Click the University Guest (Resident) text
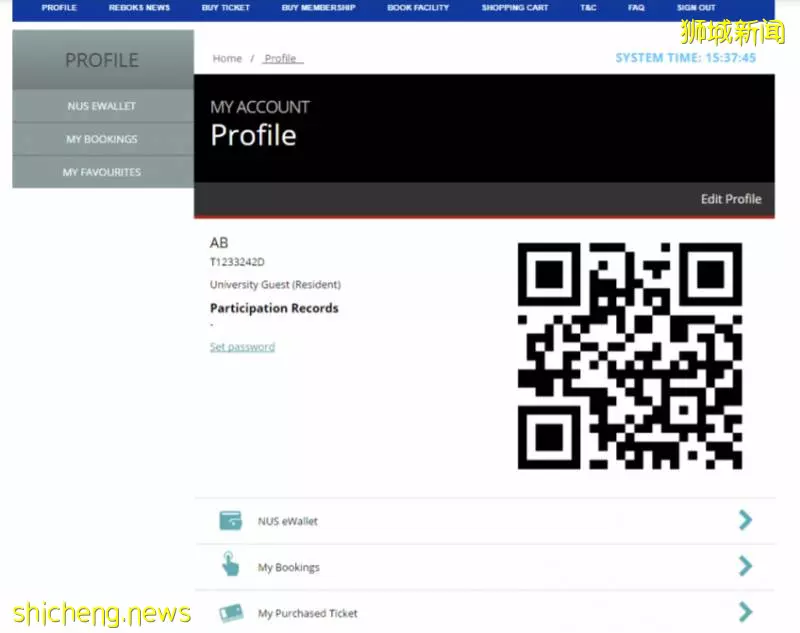This screenshot has width=800, height=633. click(x=276, y=285)
